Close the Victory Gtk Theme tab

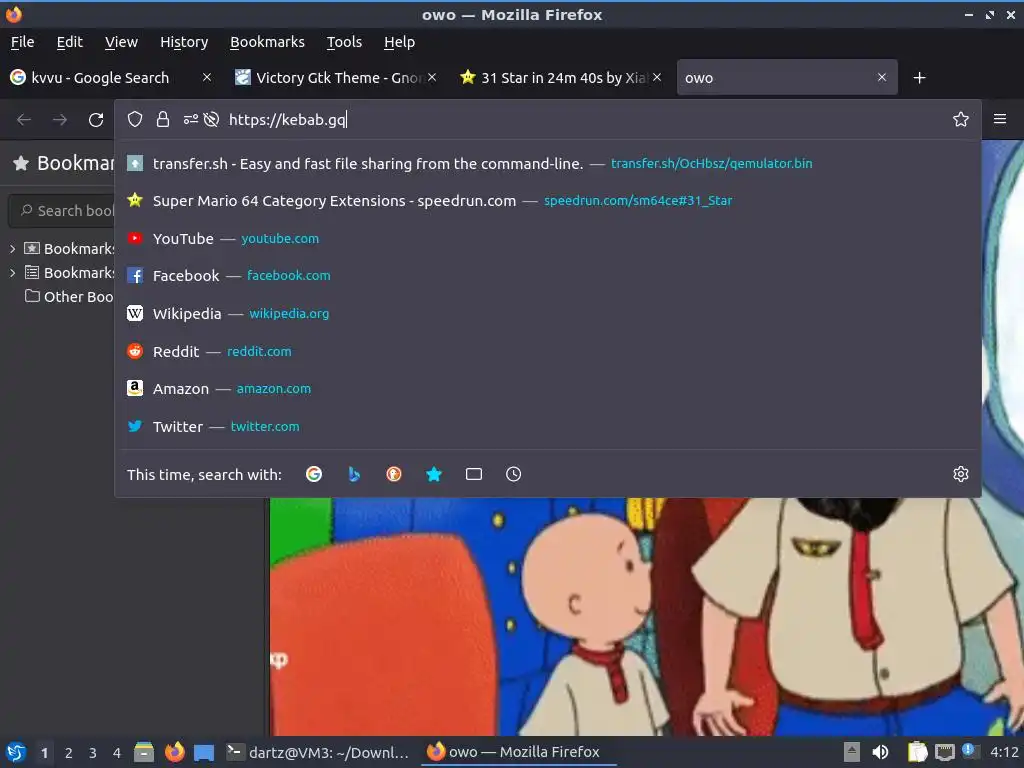click(432, 77)
